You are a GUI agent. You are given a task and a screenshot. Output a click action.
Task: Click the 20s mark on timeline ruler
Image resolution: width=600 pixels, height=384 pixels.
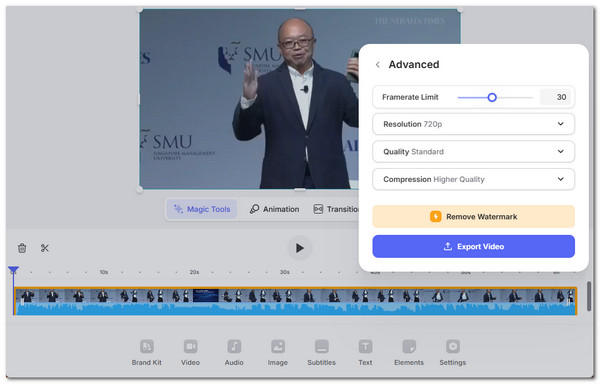[194, 272]
